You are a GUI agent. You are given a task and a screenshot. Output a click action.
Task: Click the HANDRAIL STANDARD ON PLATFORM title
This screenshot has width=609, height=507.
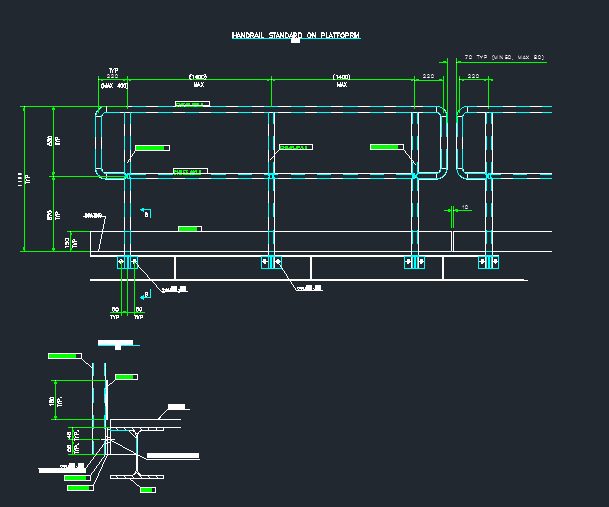click(295, 35)
